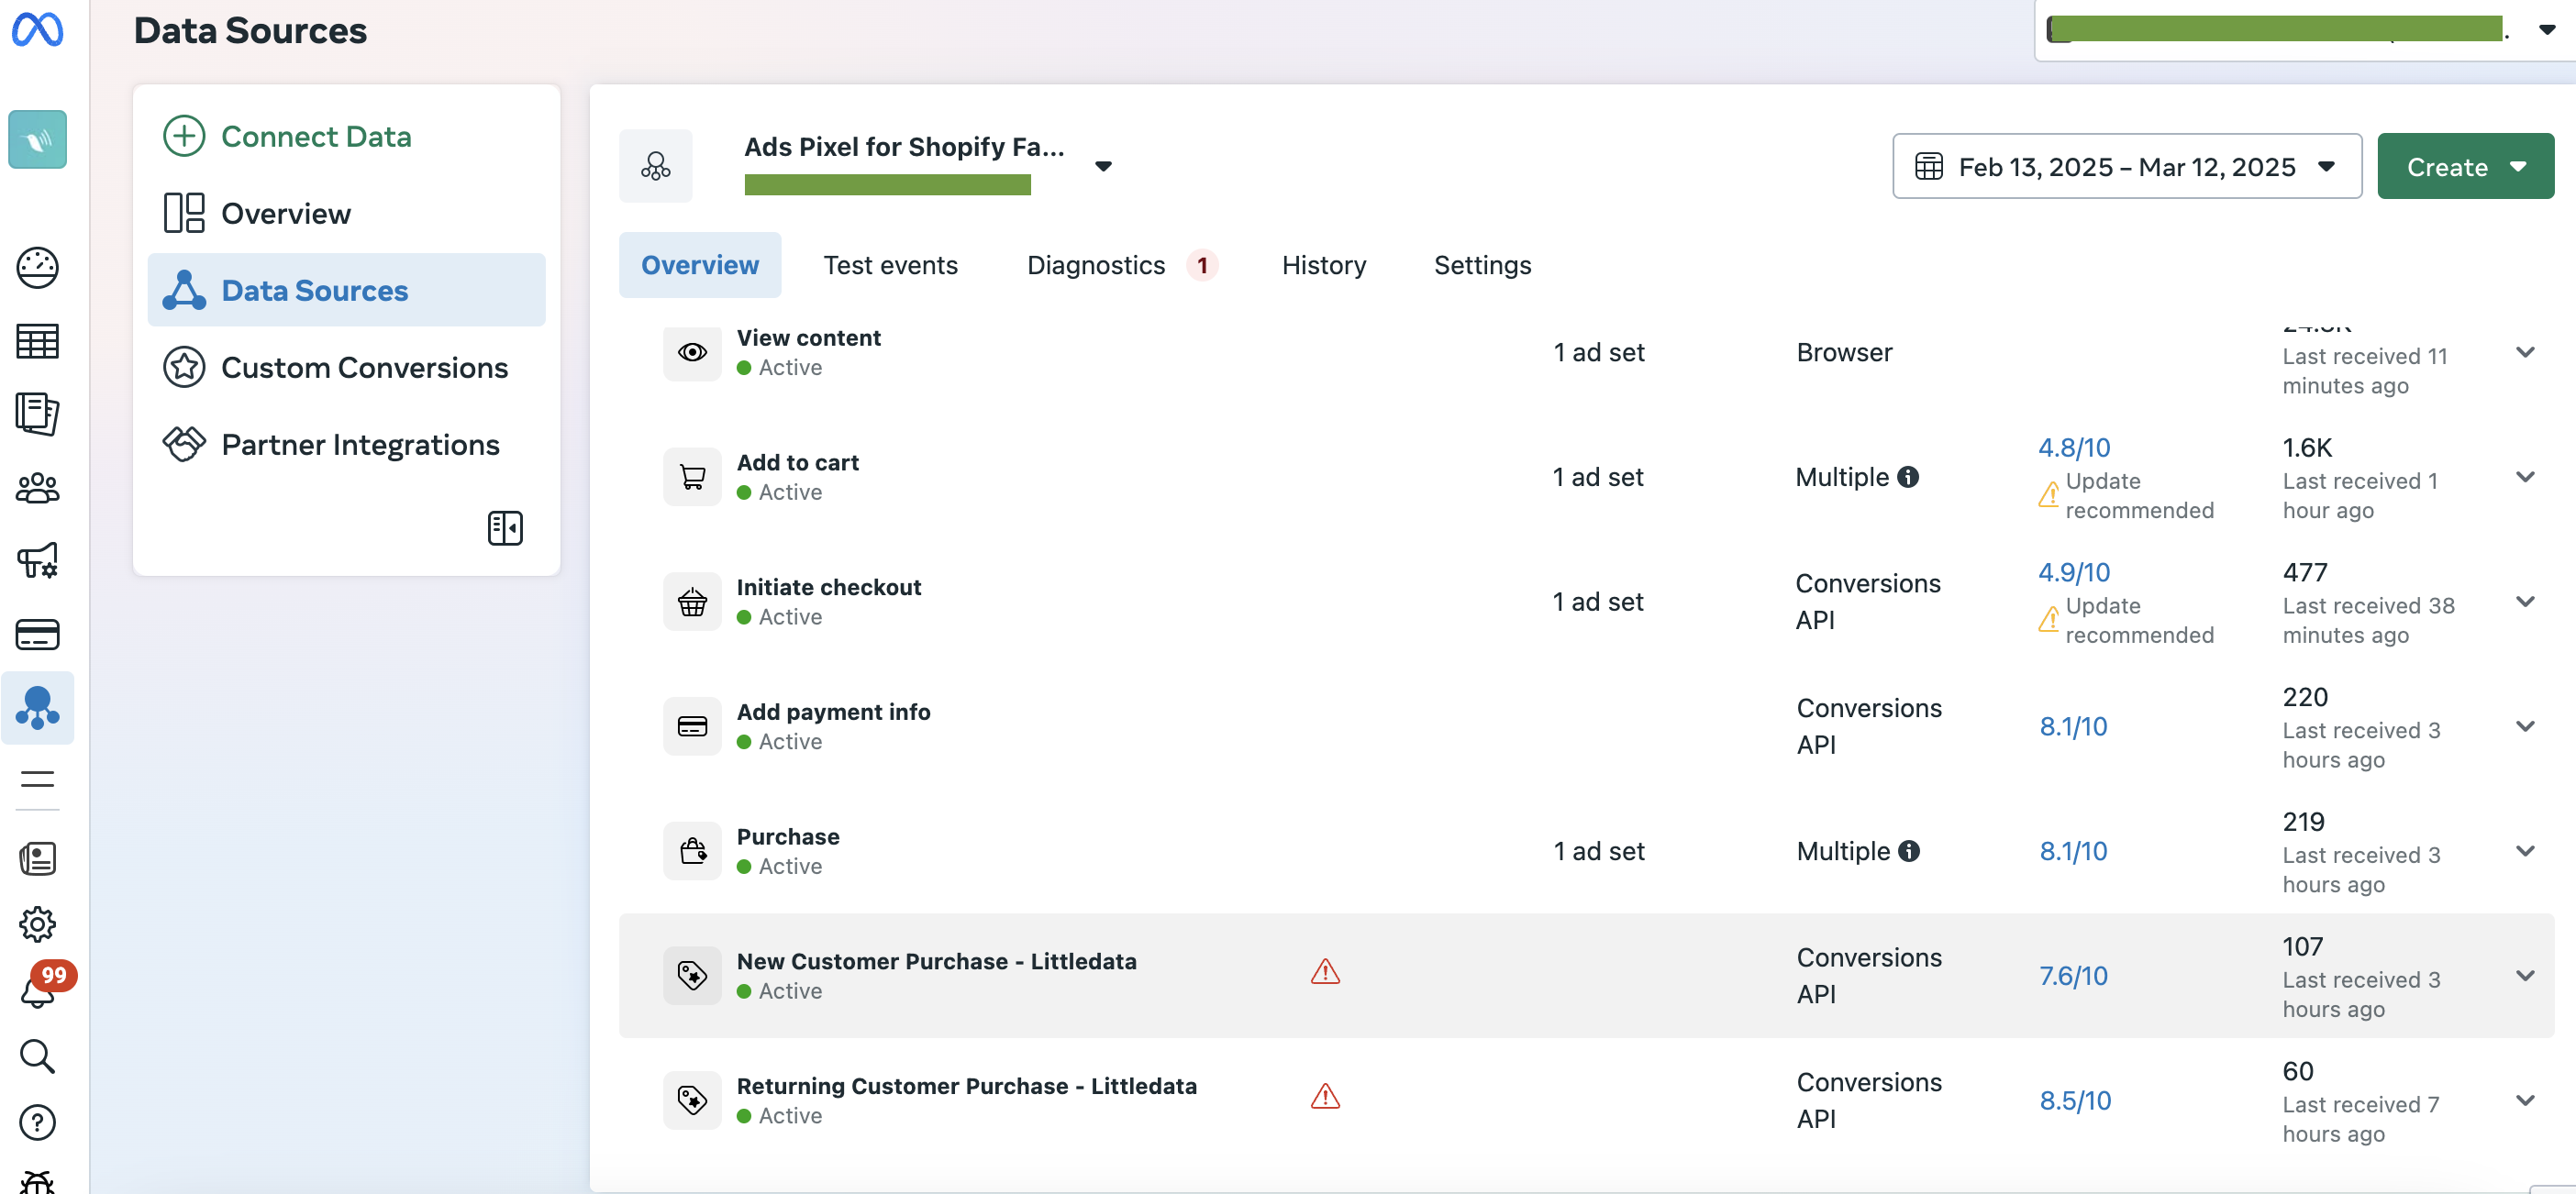This screenshot has height=1194, width=2576.
Task: Click info icon next to Multiple in Purchase row
Action: coord(1909,851)
